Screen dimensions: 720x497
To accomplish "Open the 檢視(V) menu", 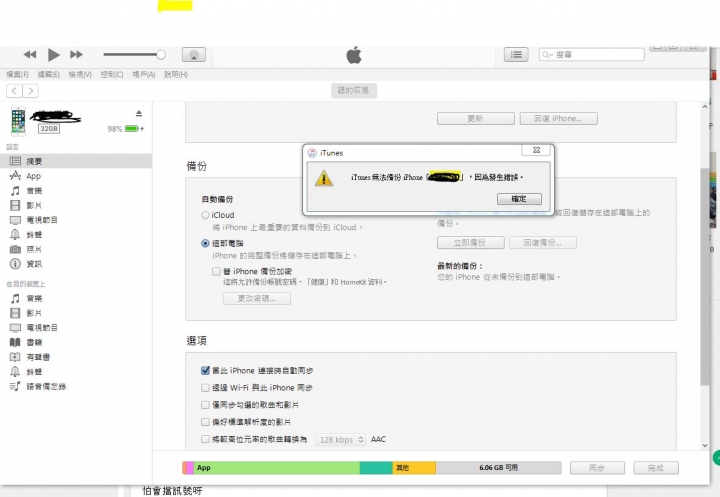I will point(80,74).
